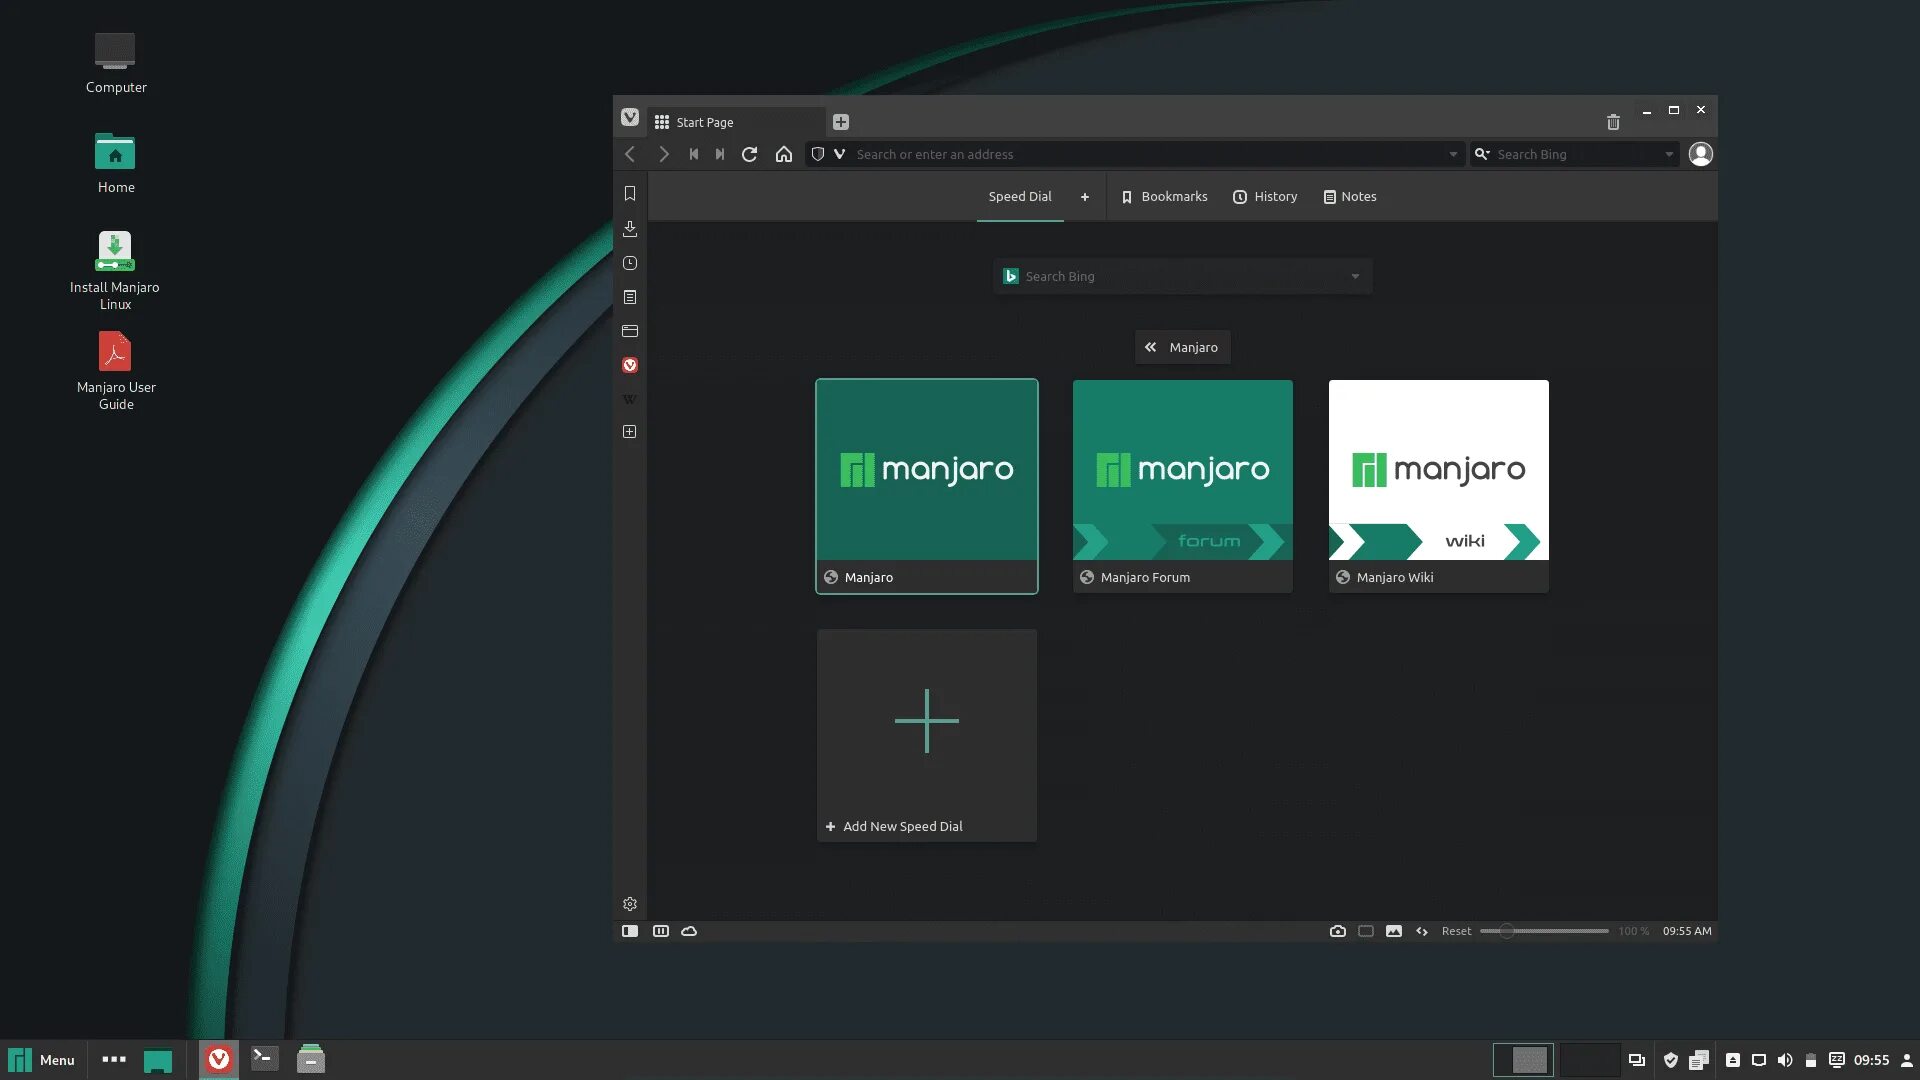The image size is (1920, 1080).
Task: Open the Notes panel in sidebar
Action: (630, 297)
